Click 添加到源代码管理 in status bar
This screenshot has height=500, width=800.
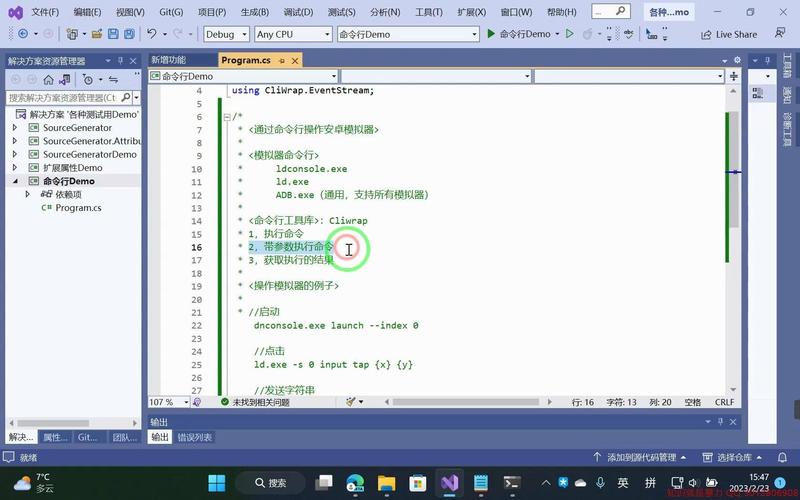click(x=641, y=457)
